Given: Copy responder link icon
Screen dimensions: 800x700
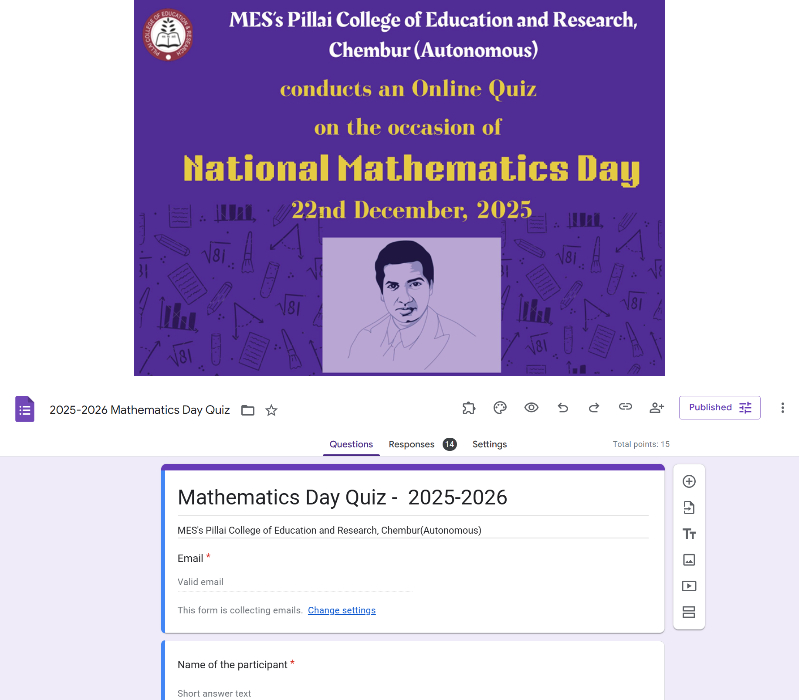Looking at the screenshot, I should pyautogui.click(x=625, y=407).
